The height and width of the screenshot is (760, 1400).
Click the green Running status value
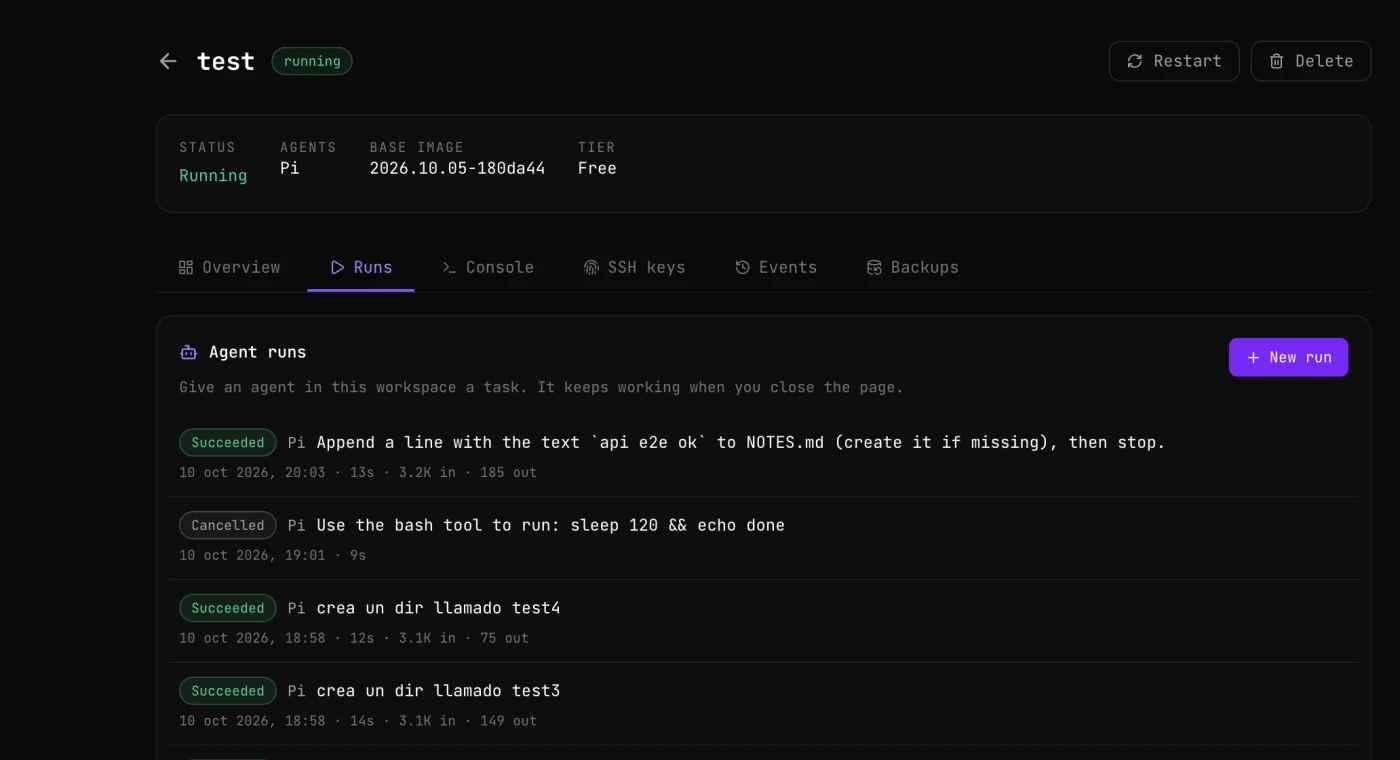point(213,175)
